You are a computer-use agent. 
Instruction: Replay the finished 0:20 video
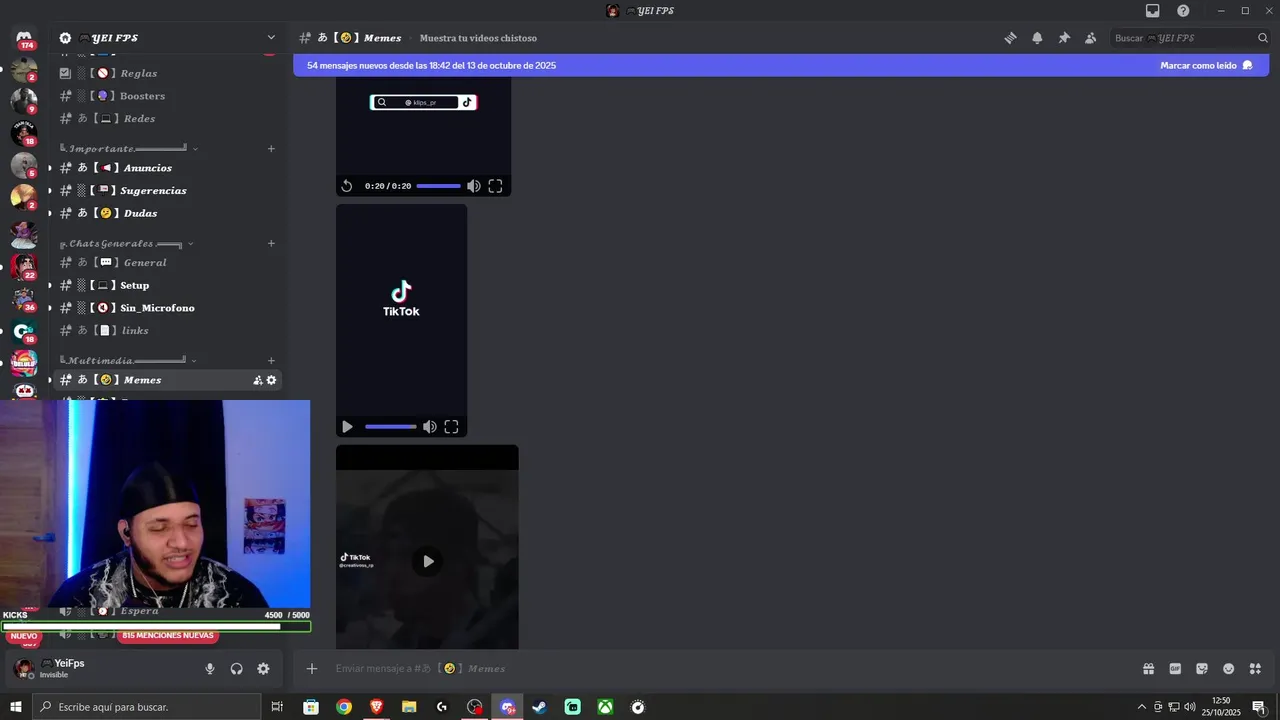pyautogui.click(x=347, y=186)
